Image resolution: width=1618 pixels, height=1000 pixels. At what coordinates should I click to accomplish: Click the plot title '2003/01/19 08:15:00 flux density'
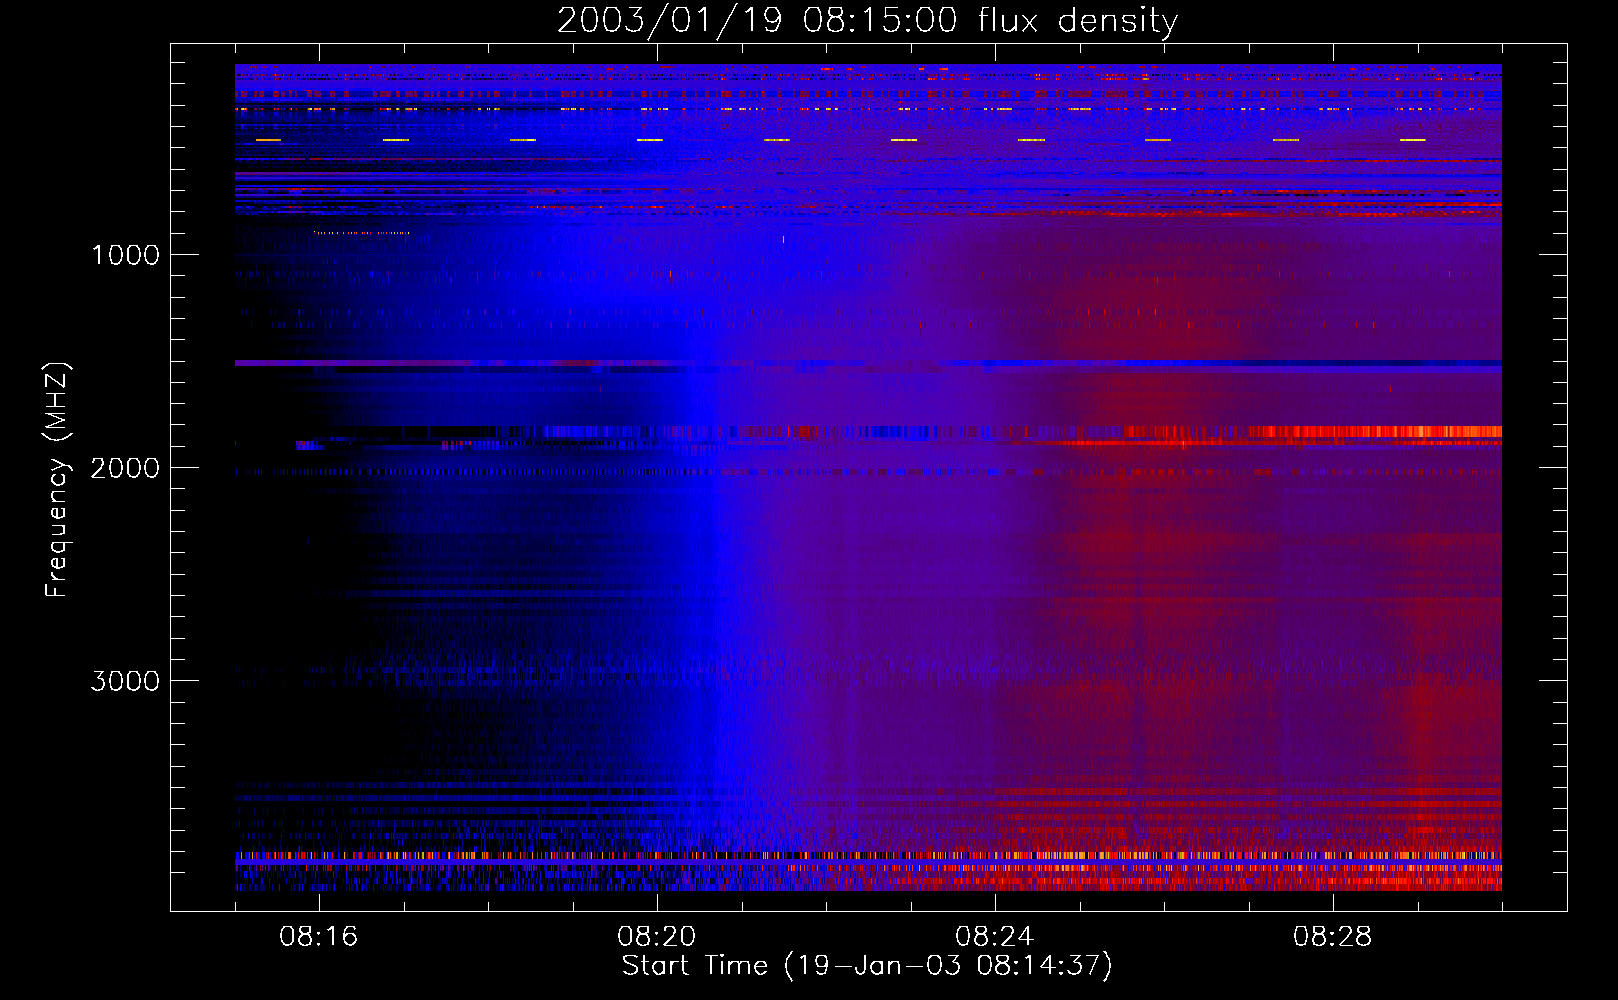867,20
